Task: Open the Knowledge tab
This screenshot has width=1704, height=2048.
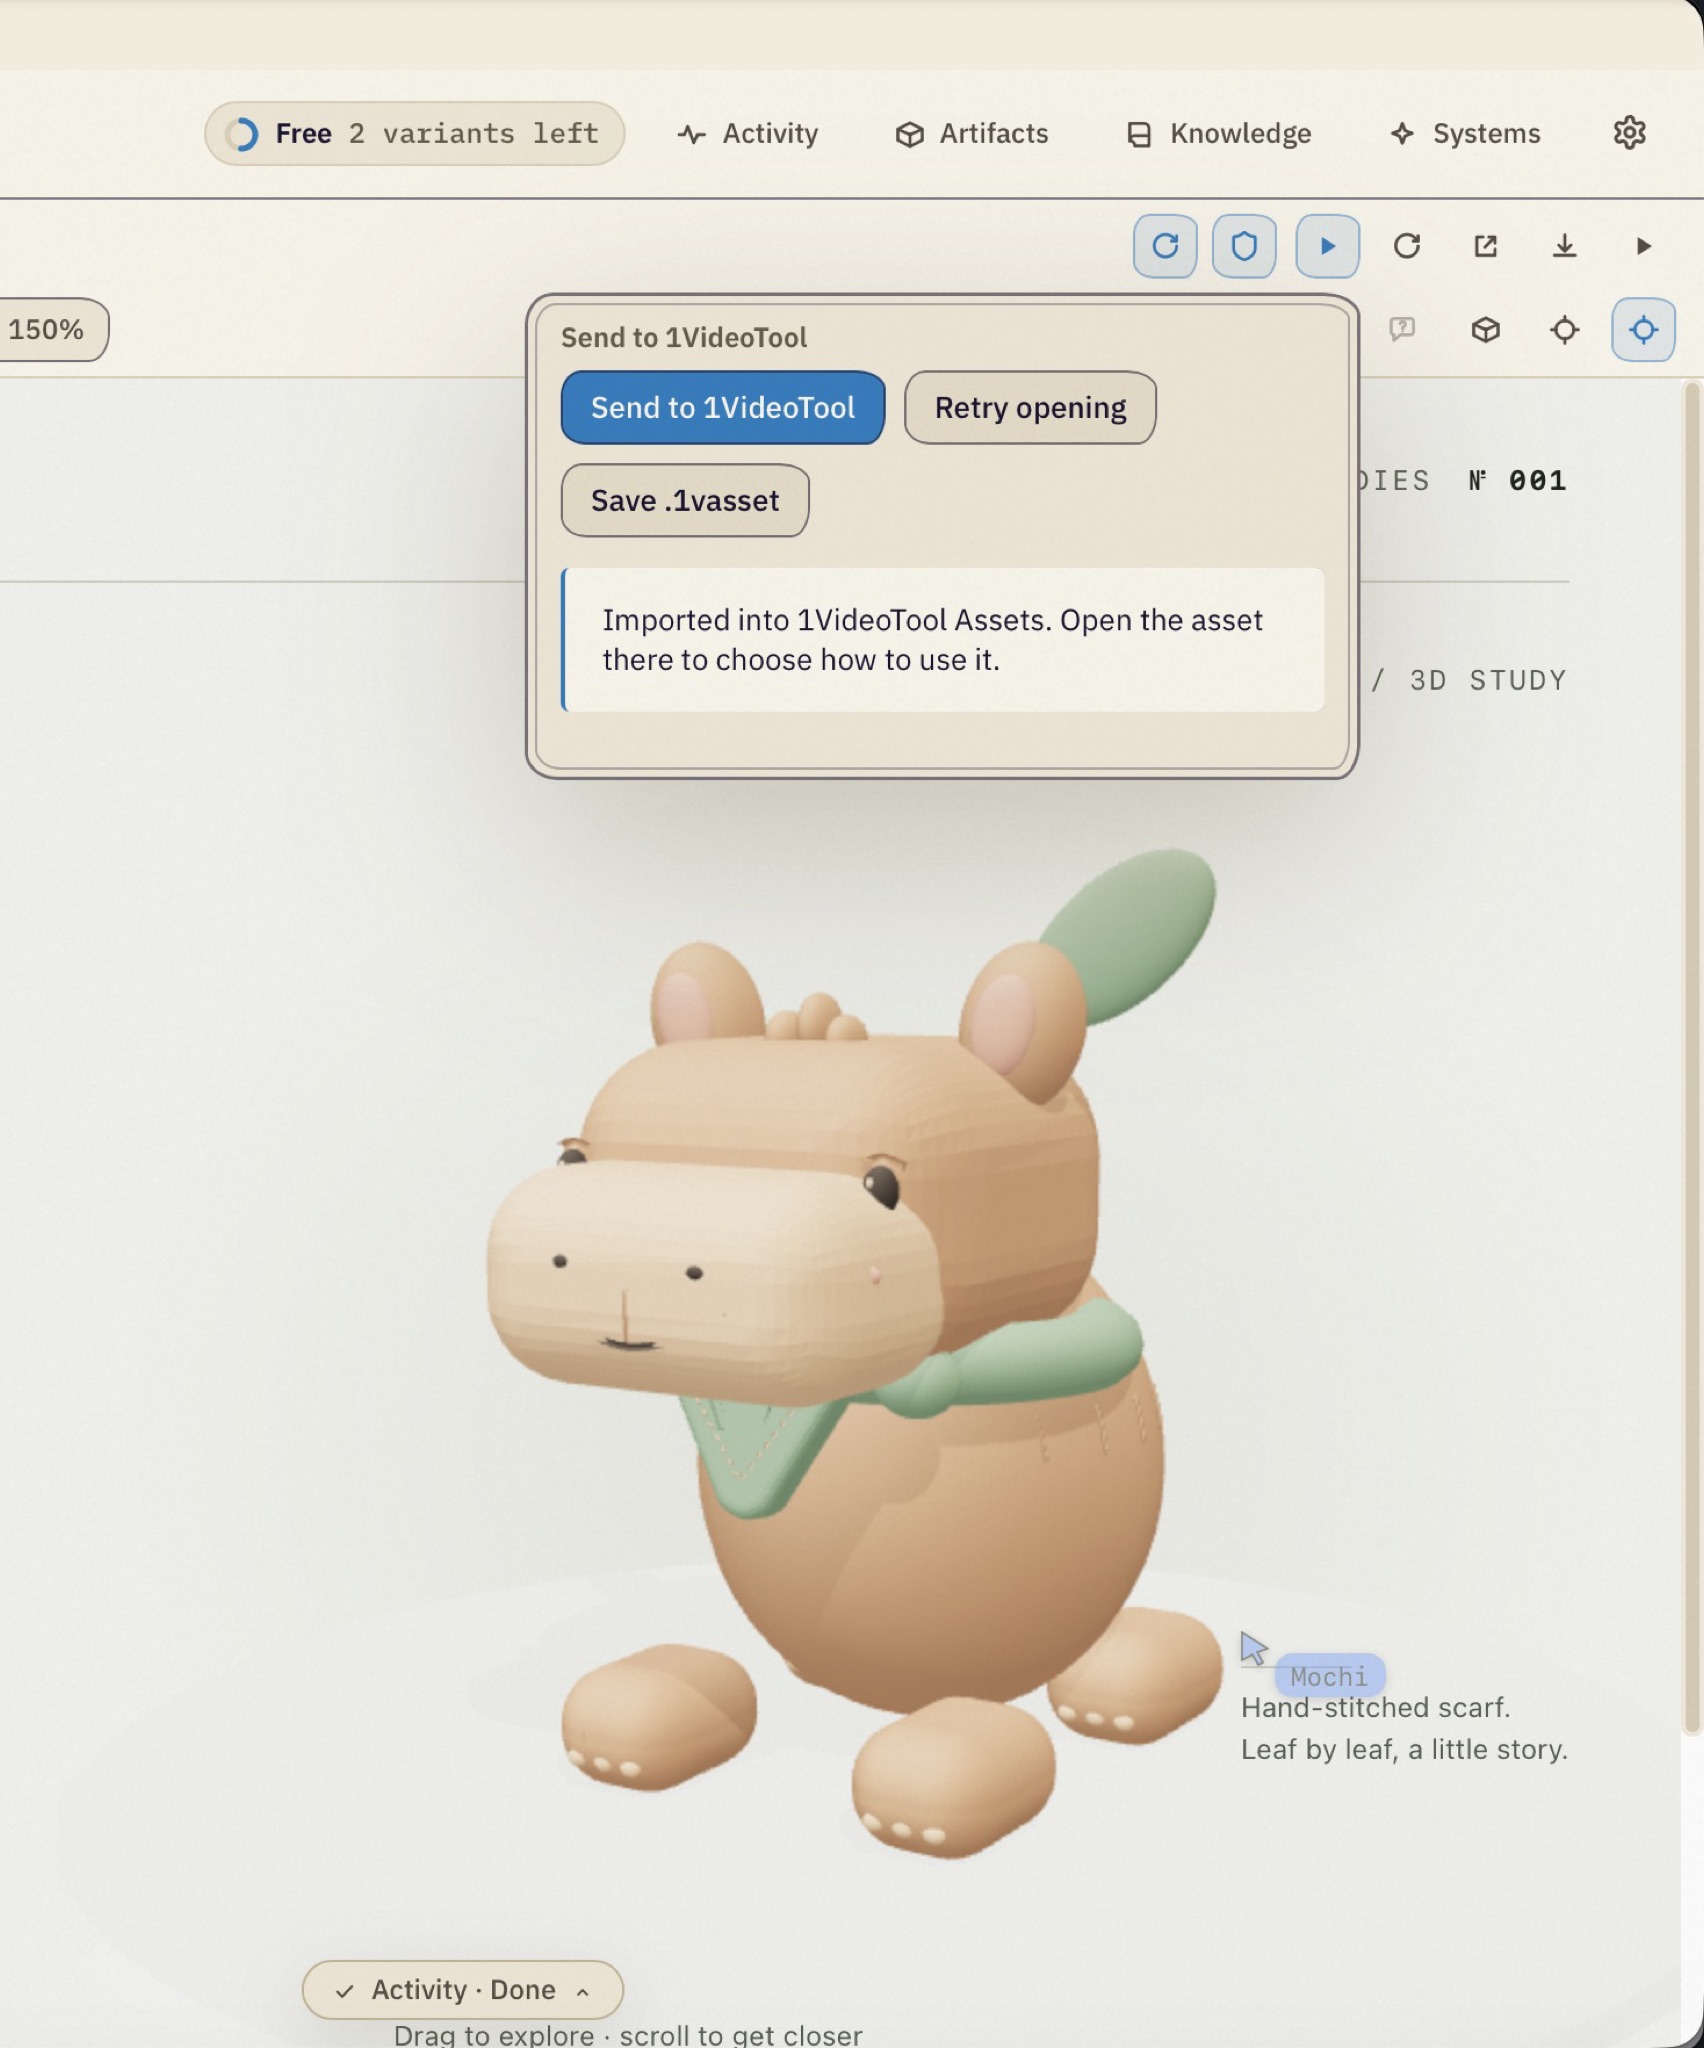Action: (x=1219, y=134)
